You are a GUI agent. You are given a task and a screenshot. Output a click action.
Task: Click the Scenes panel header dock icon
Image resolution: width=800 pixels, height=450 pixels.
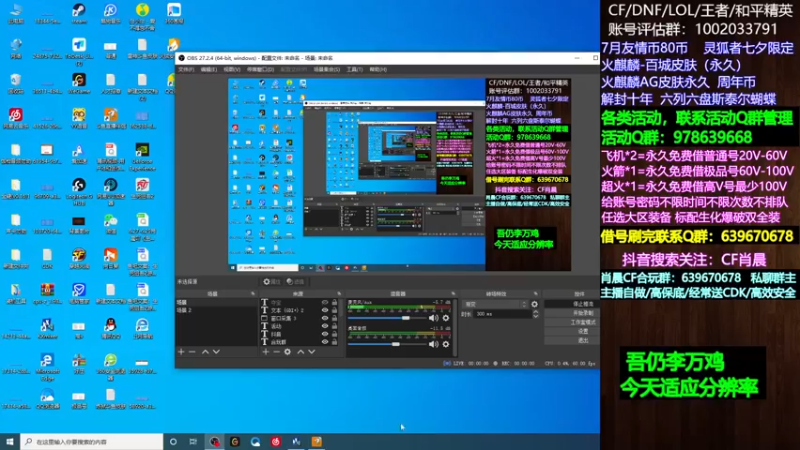253,294
